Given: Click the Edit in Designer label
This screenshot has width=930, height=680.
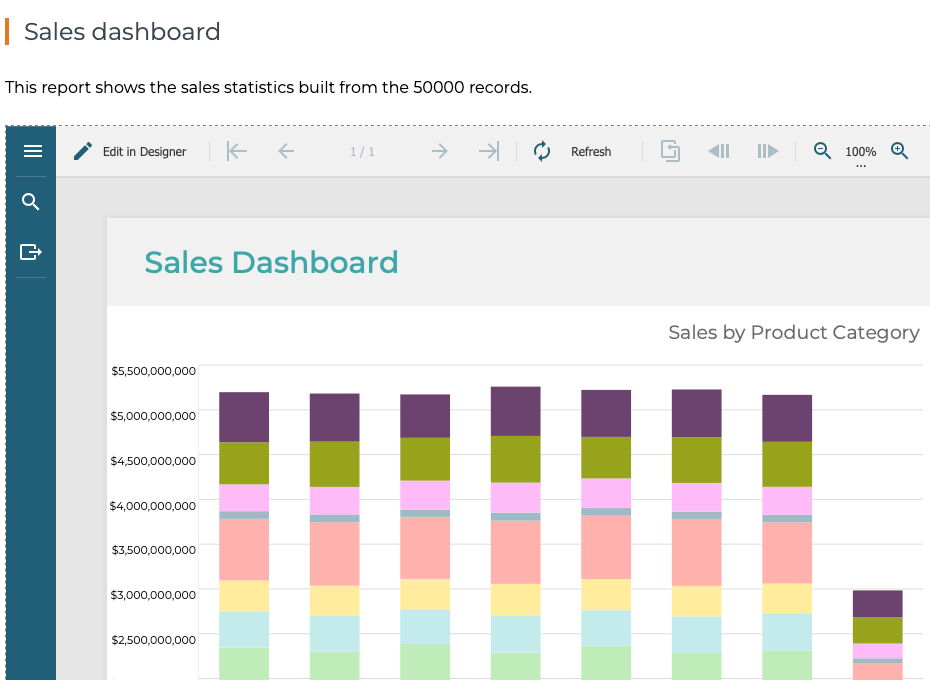Looking at the screenshot, I should (144, 152).
